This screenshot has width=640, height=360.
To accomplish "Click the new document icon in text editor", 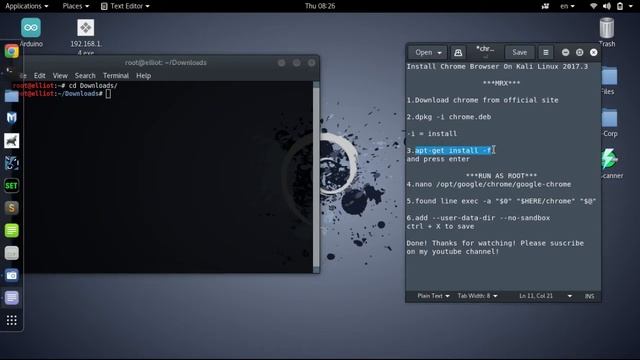I will [x=458, y=52].
